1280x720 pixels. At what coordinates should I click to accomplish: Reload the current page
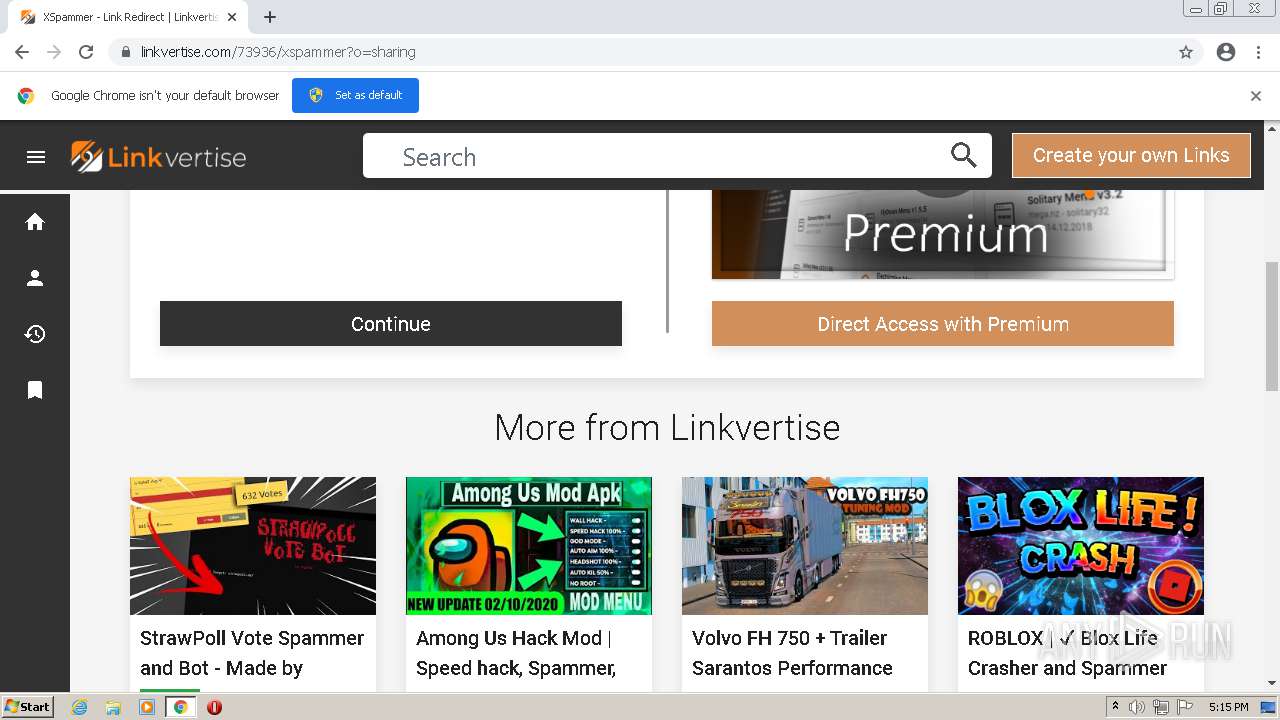(x=86, y=52)
